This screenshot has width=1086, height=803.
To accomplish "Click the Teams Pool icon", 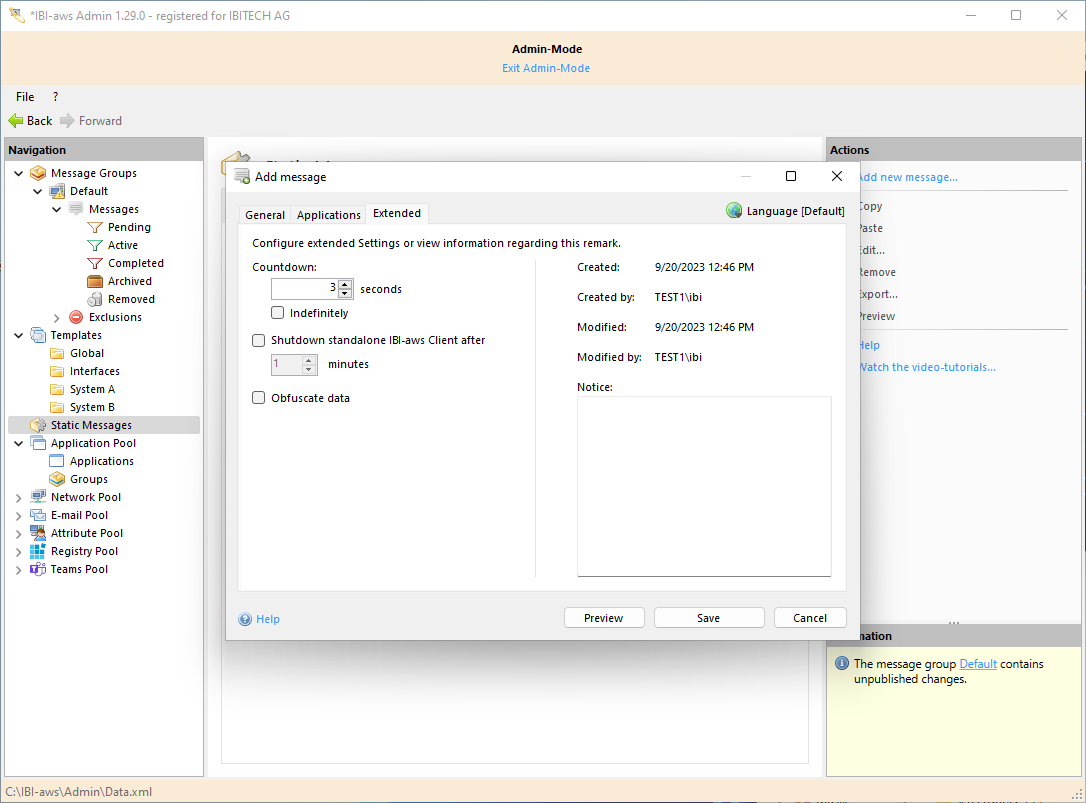I will pyautogui.click(x=38, y=569).
